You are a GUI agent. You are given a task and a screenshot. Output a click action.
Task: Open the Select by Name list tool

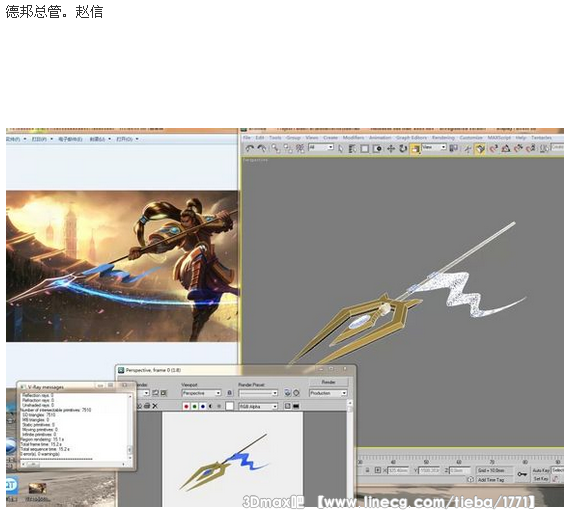coord(352,149)
